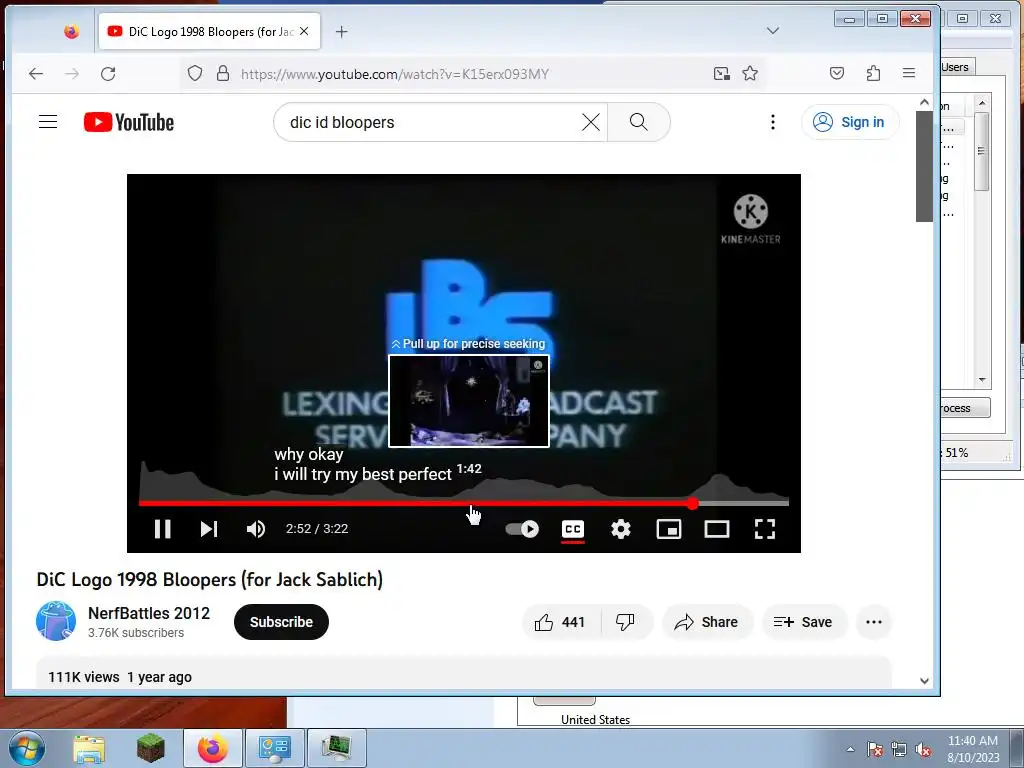Open the taskbar clock showing 11:40 AM
This screenshot has width=1024, height=768.
[972, 749]
